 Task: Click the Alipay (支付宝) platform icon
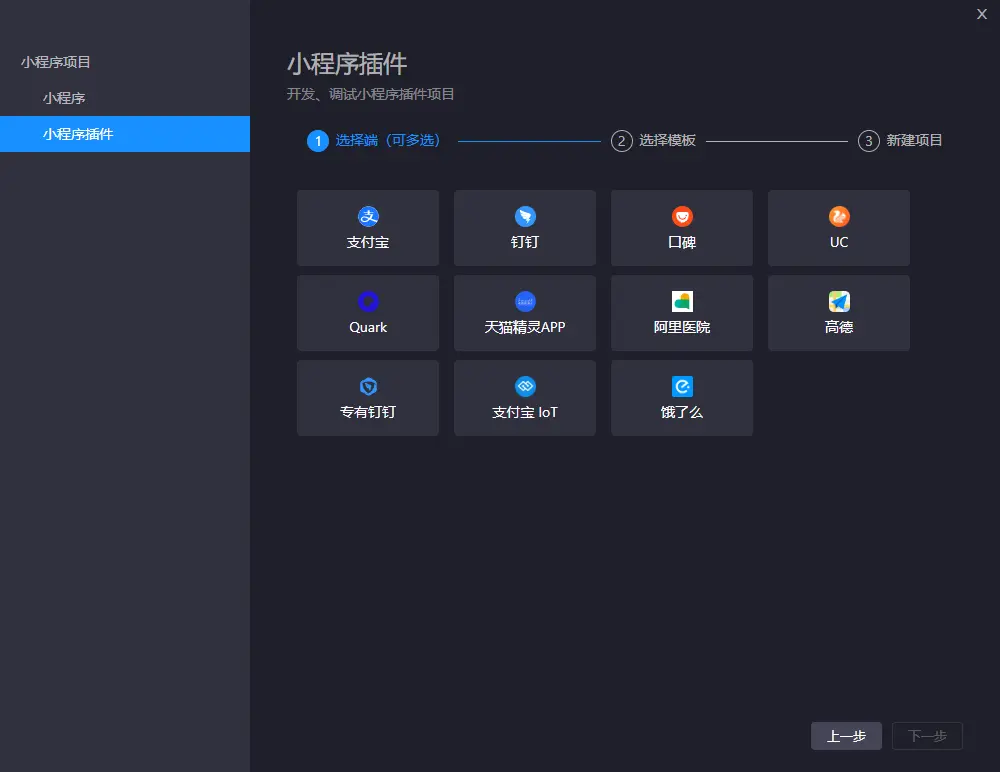pos(368,216)
